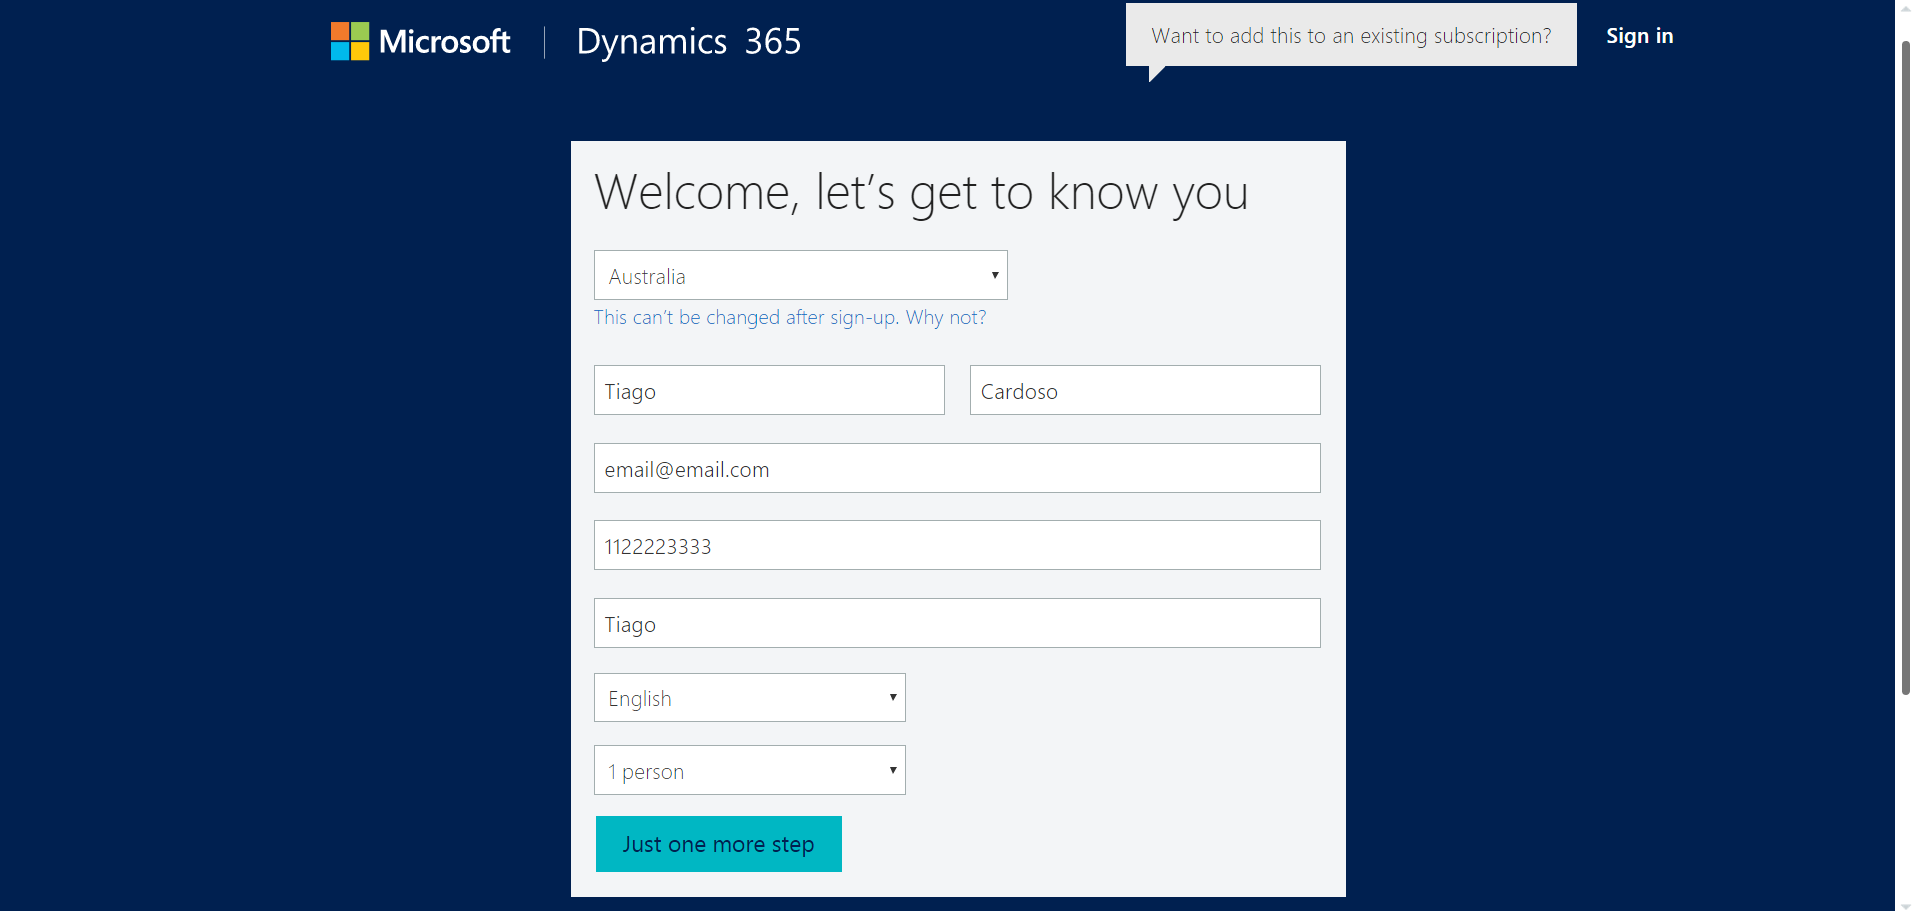Click the email@email.com address field

[956, 469]
